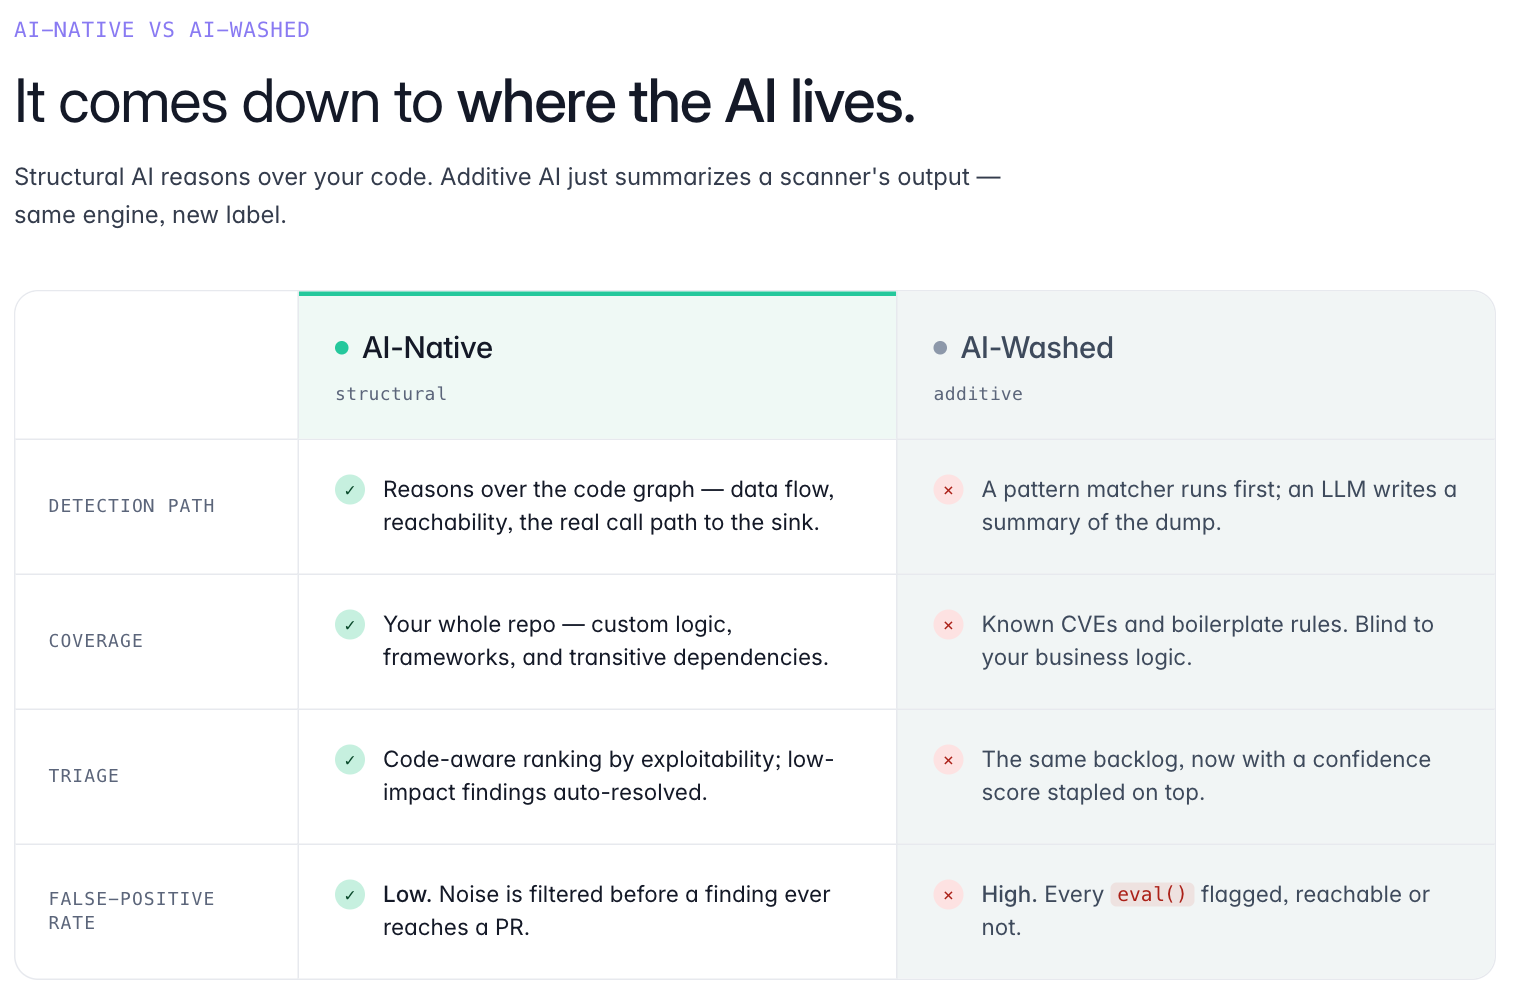Click the green checkmark in False-Positive Rate row

point(350,895)
